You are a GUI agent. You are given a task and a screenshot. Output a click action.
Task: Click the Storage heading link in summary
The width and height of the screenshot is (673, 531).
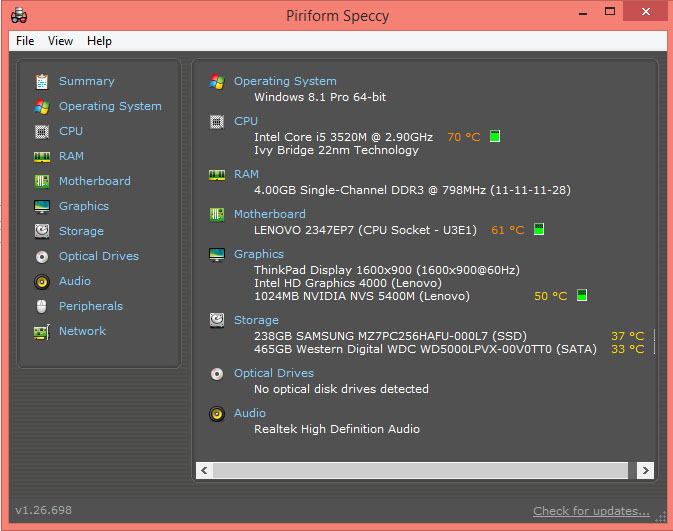pyautogui.click(x=256, y=320)
